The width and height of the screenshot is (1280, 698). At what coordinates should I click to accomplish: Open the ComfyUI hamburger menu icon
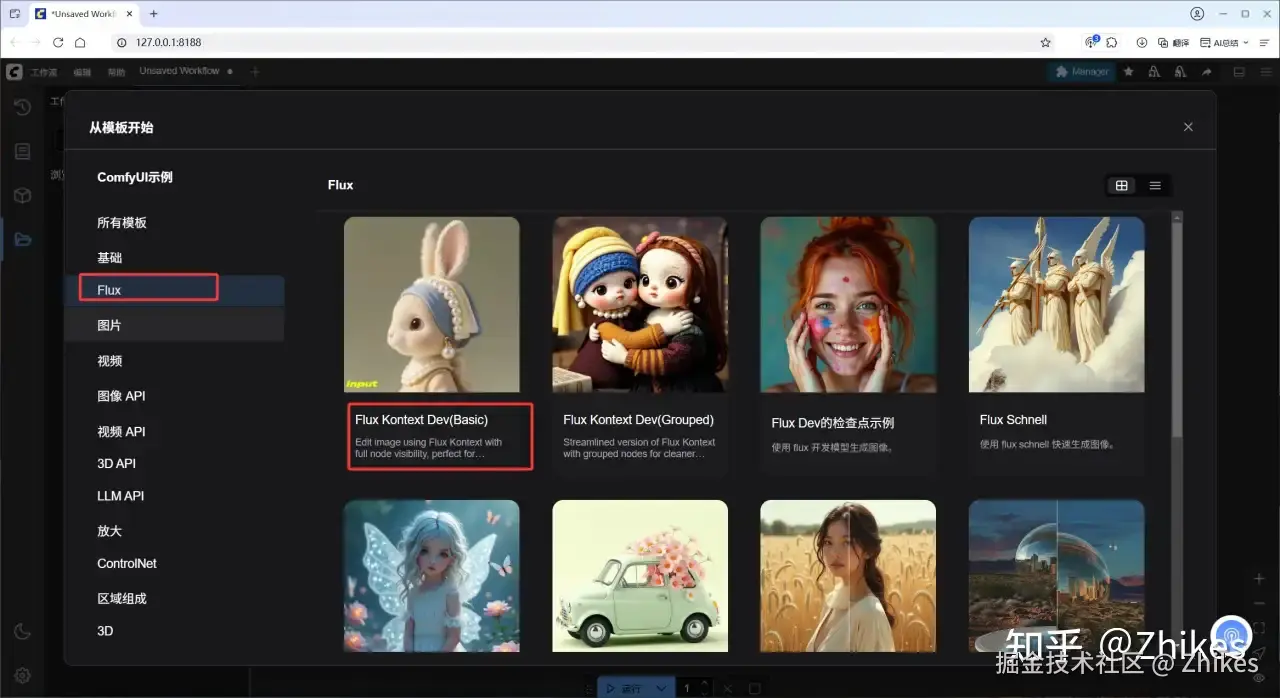pos(1264,72)
